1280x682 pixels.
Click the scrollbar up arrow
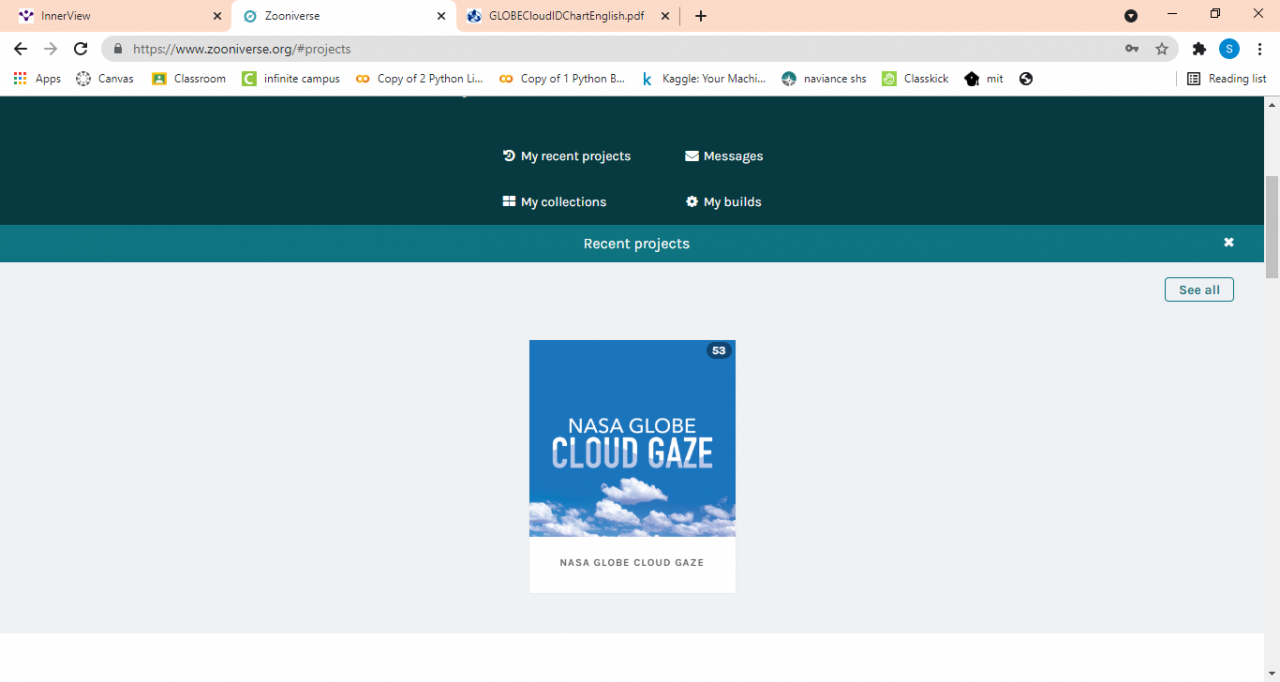1272,104
